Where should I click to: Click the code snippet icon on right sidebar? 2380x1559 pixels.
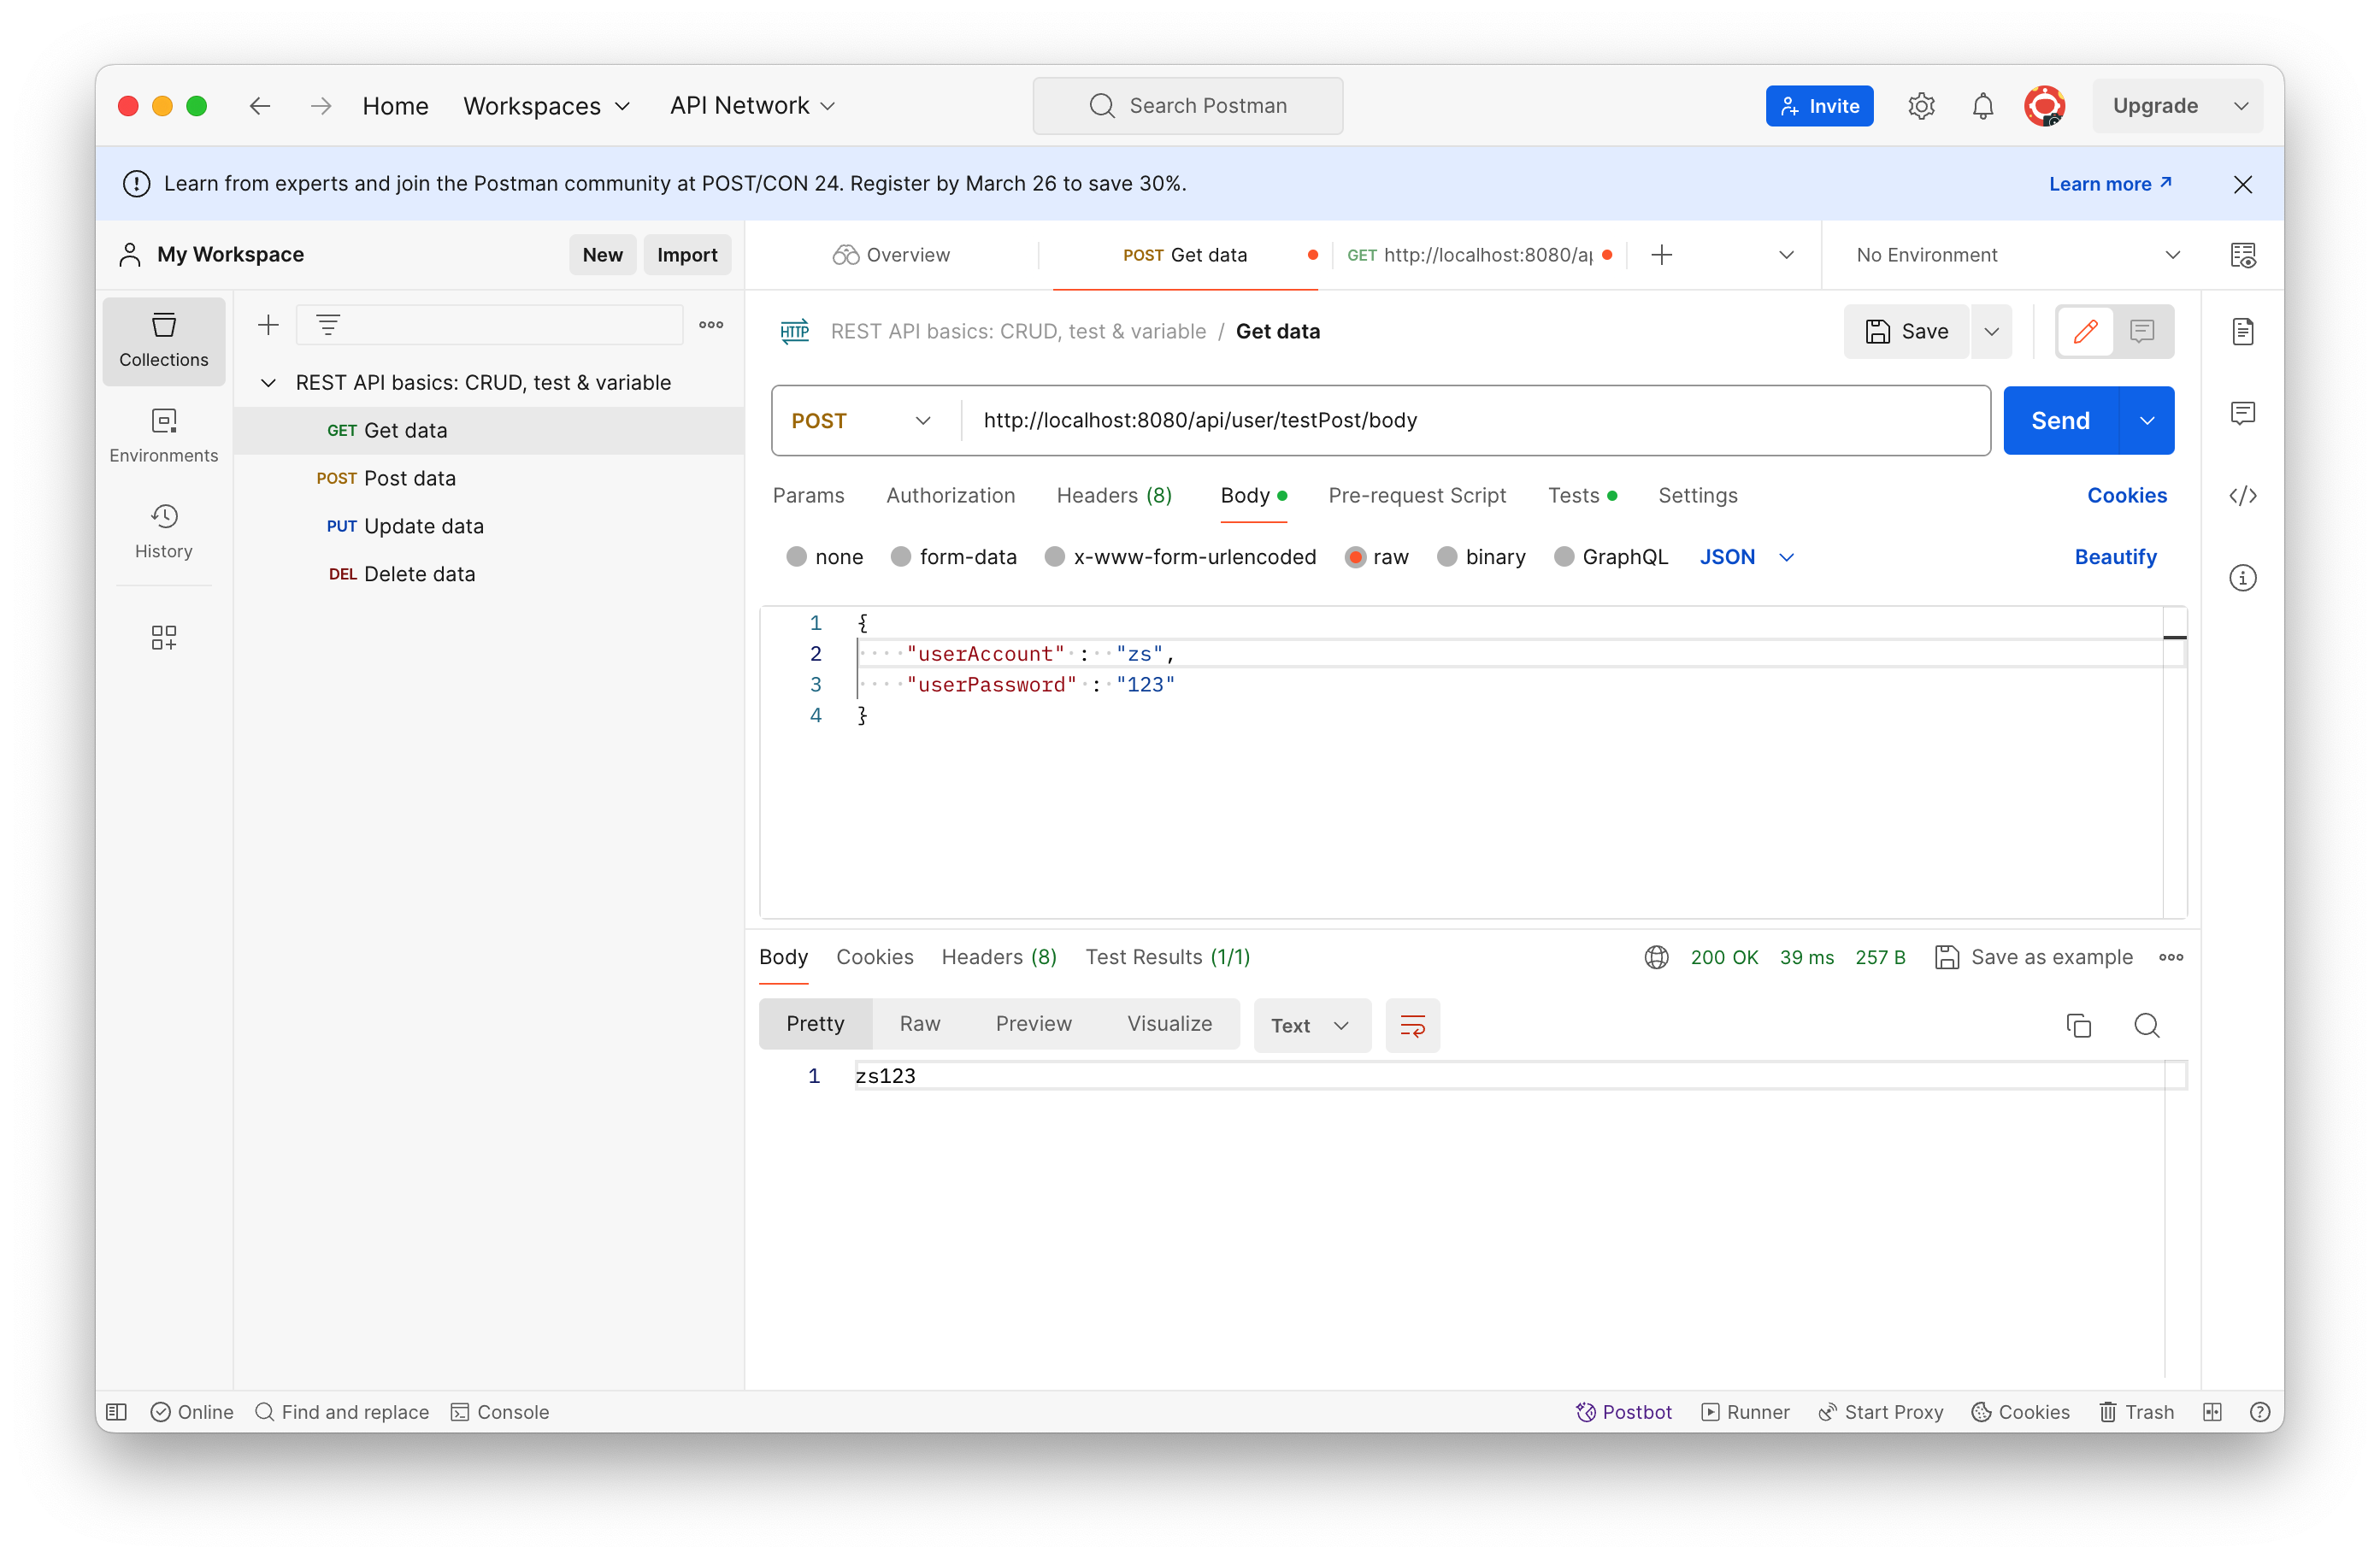point(2244,496)
